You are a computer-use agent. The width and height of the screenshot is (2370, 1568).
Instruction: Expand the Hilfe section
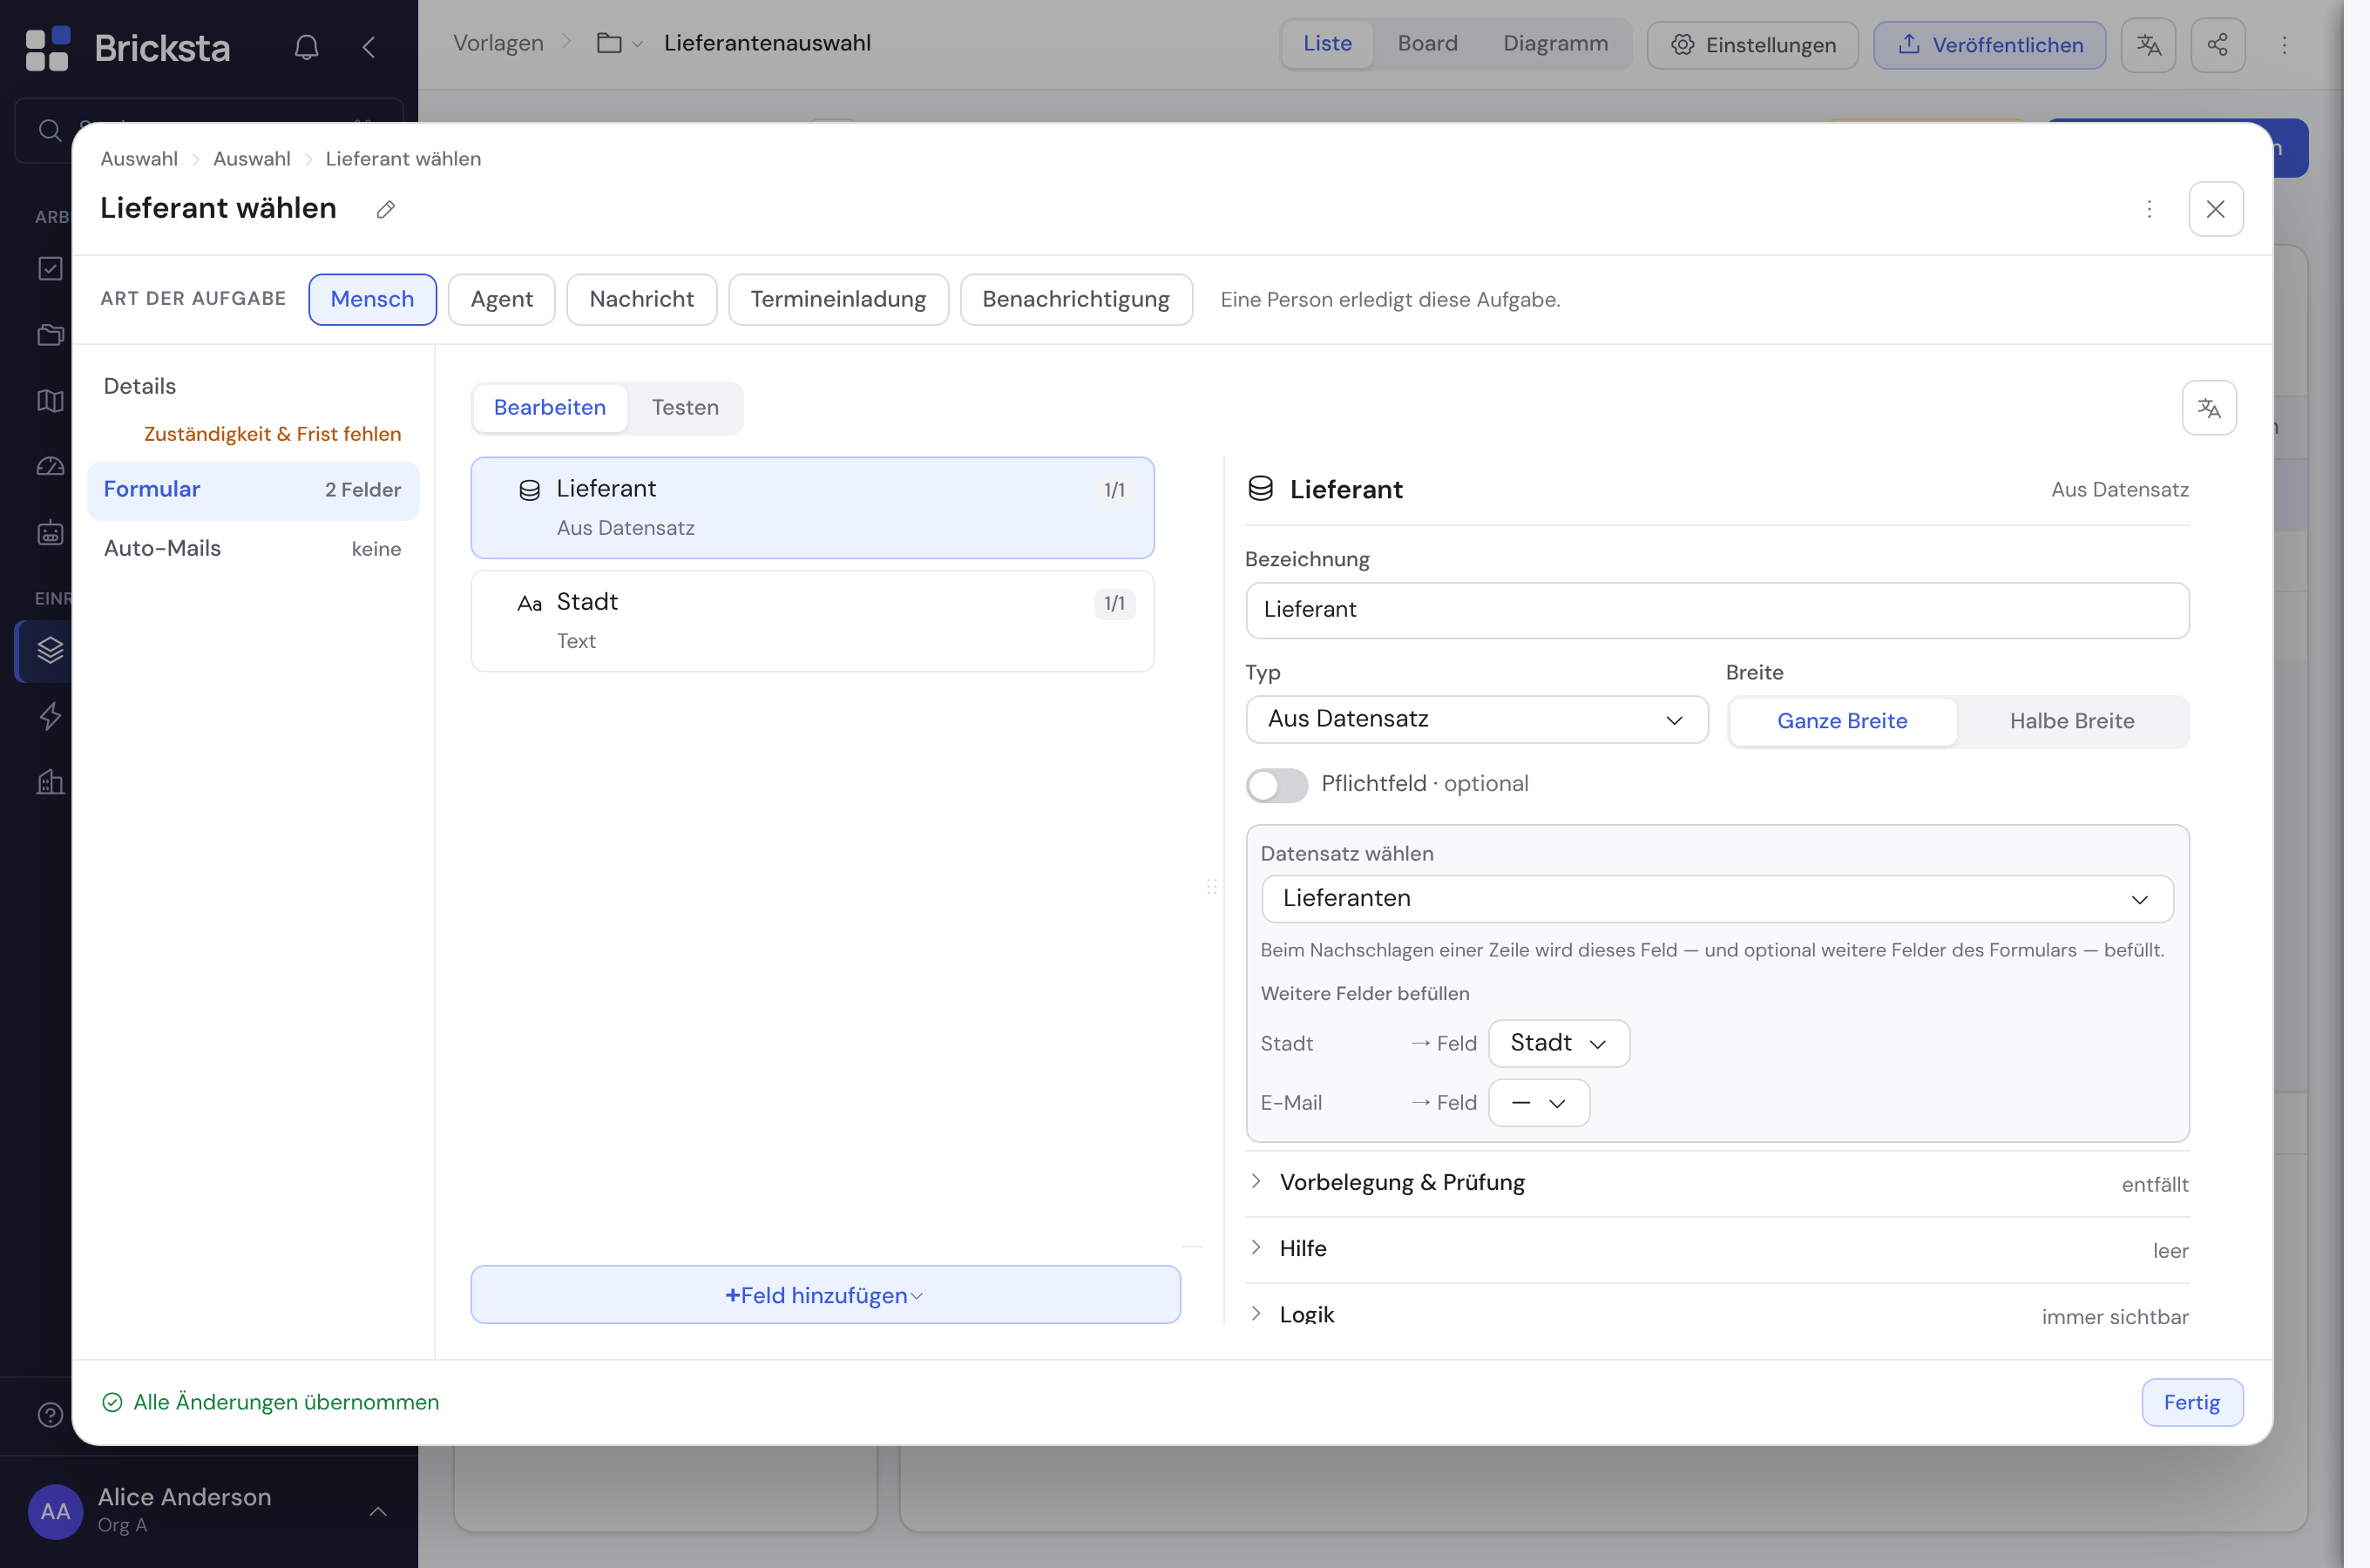tap(1717, 1249)
